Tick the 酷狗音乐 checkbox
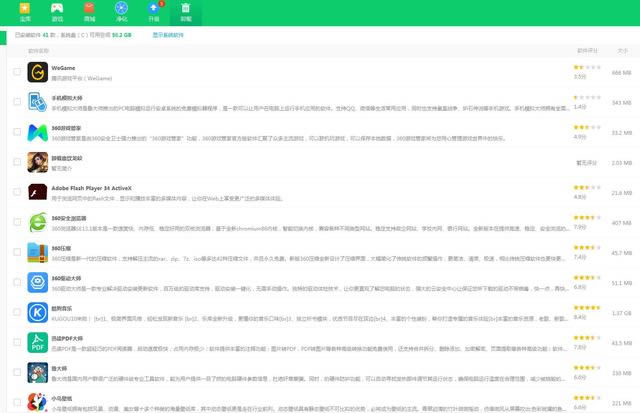This screenshot has width=640, height=413. click(x=17, y=312)
